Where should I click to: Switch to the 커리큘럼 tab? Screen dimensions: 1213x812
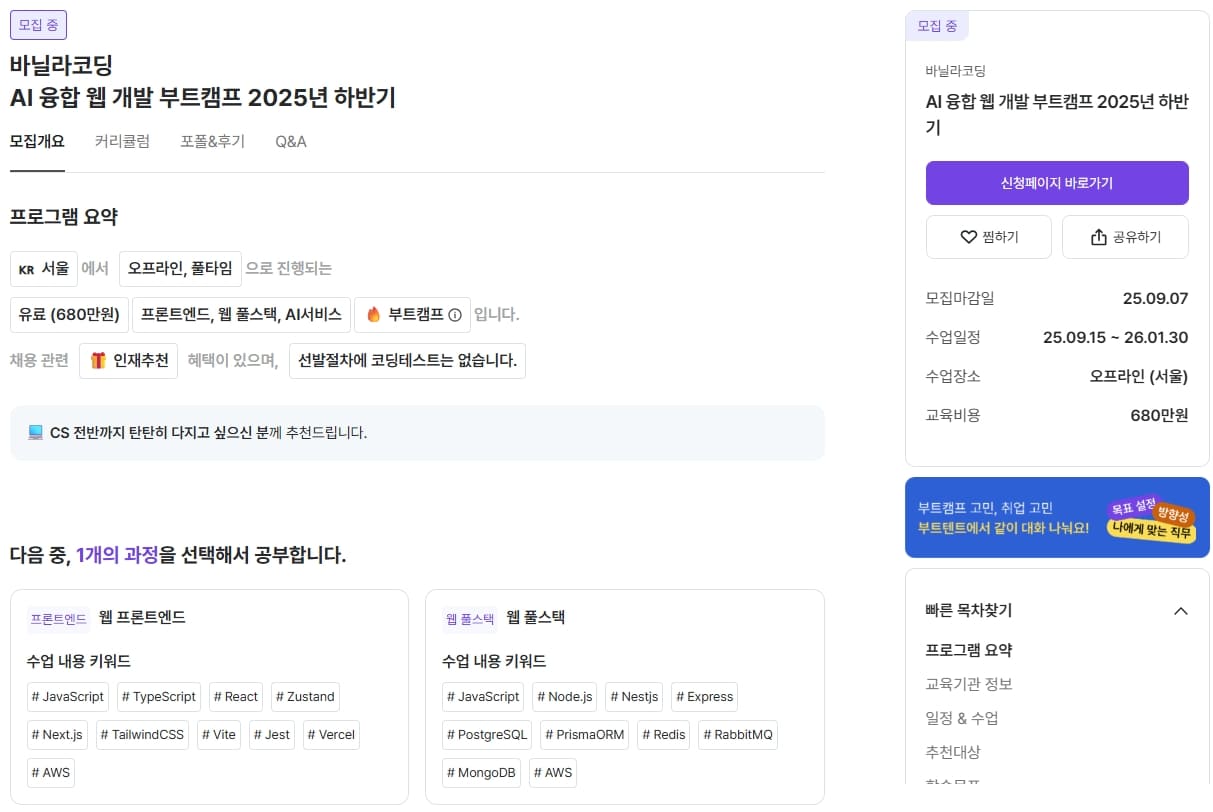pyautogui.click(x=121, y=141)
